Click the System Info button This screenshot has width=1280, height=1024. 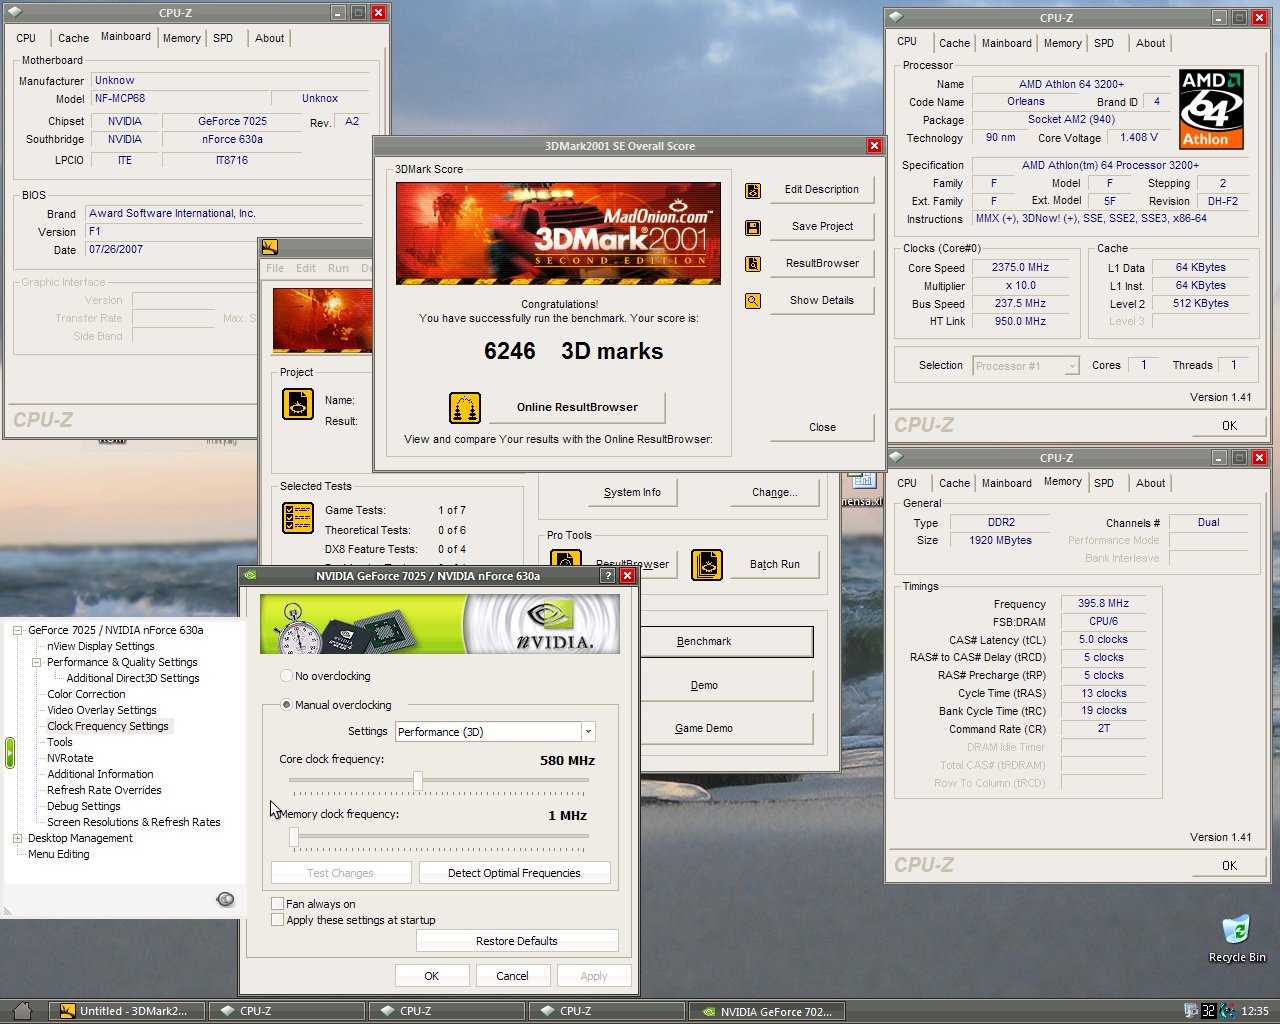(x=632, y=492)
